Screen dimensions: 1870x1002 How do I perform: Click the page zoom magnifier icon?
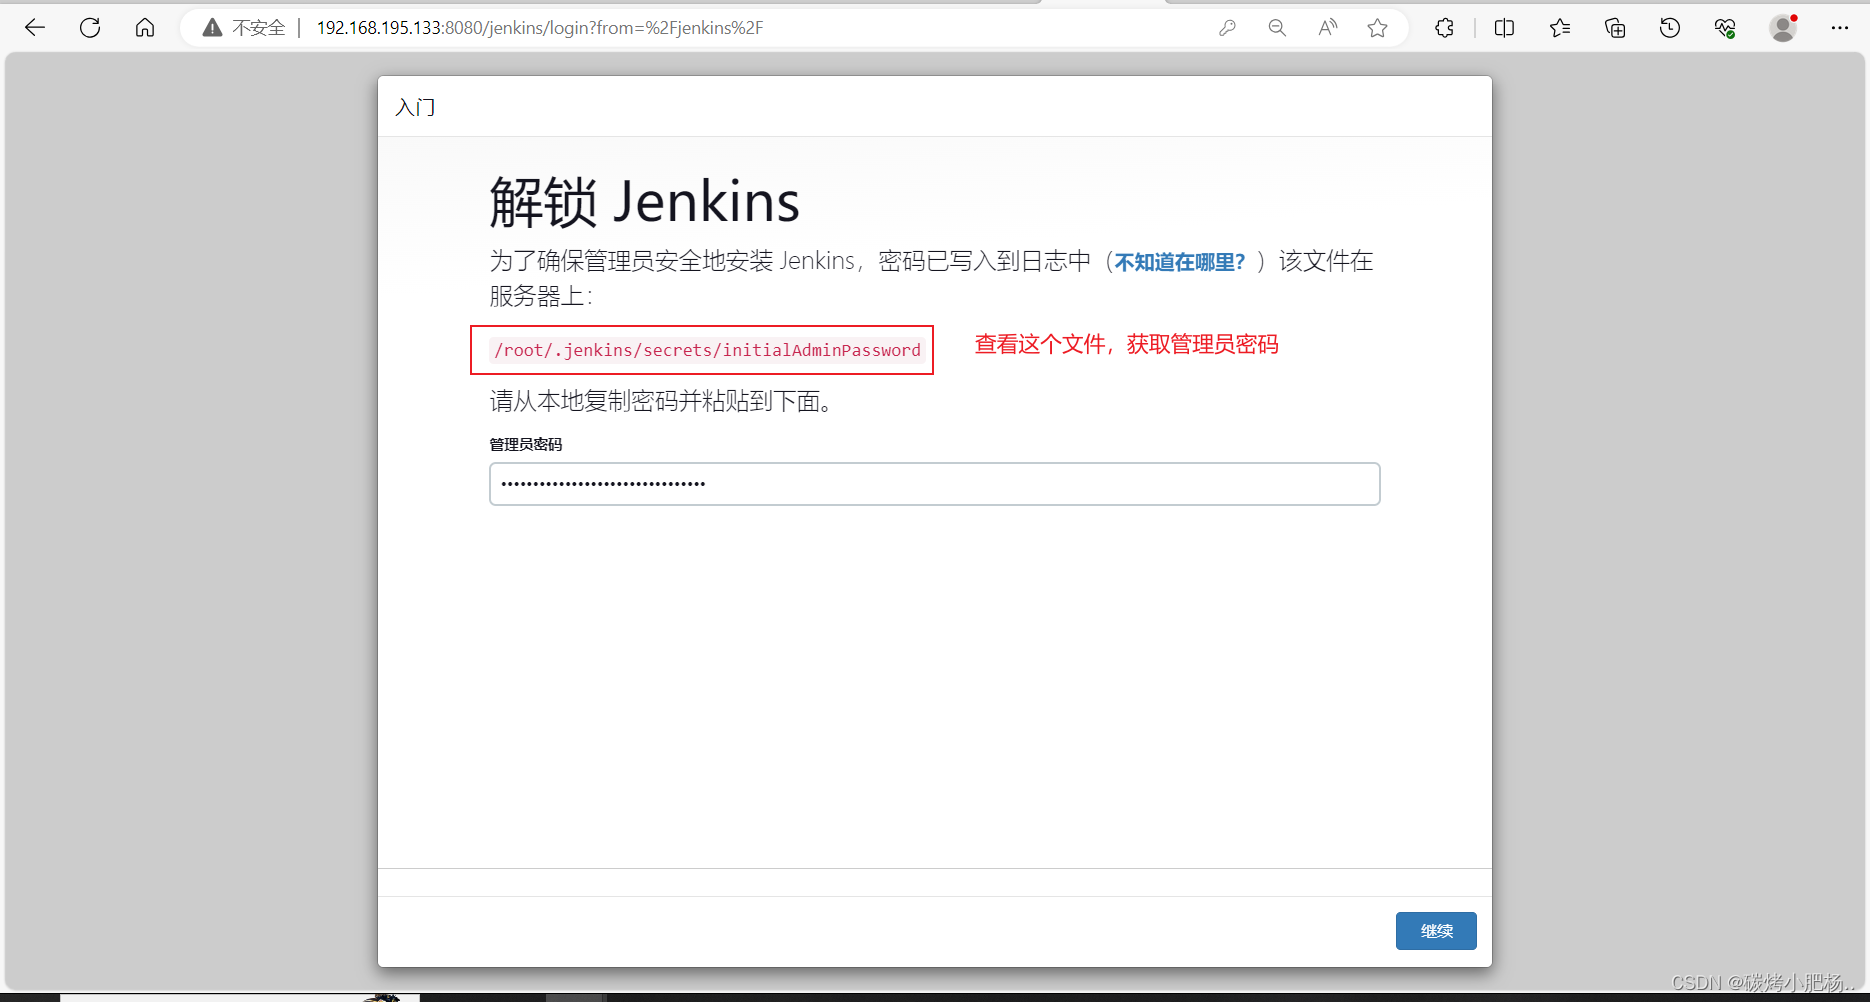1277,27
